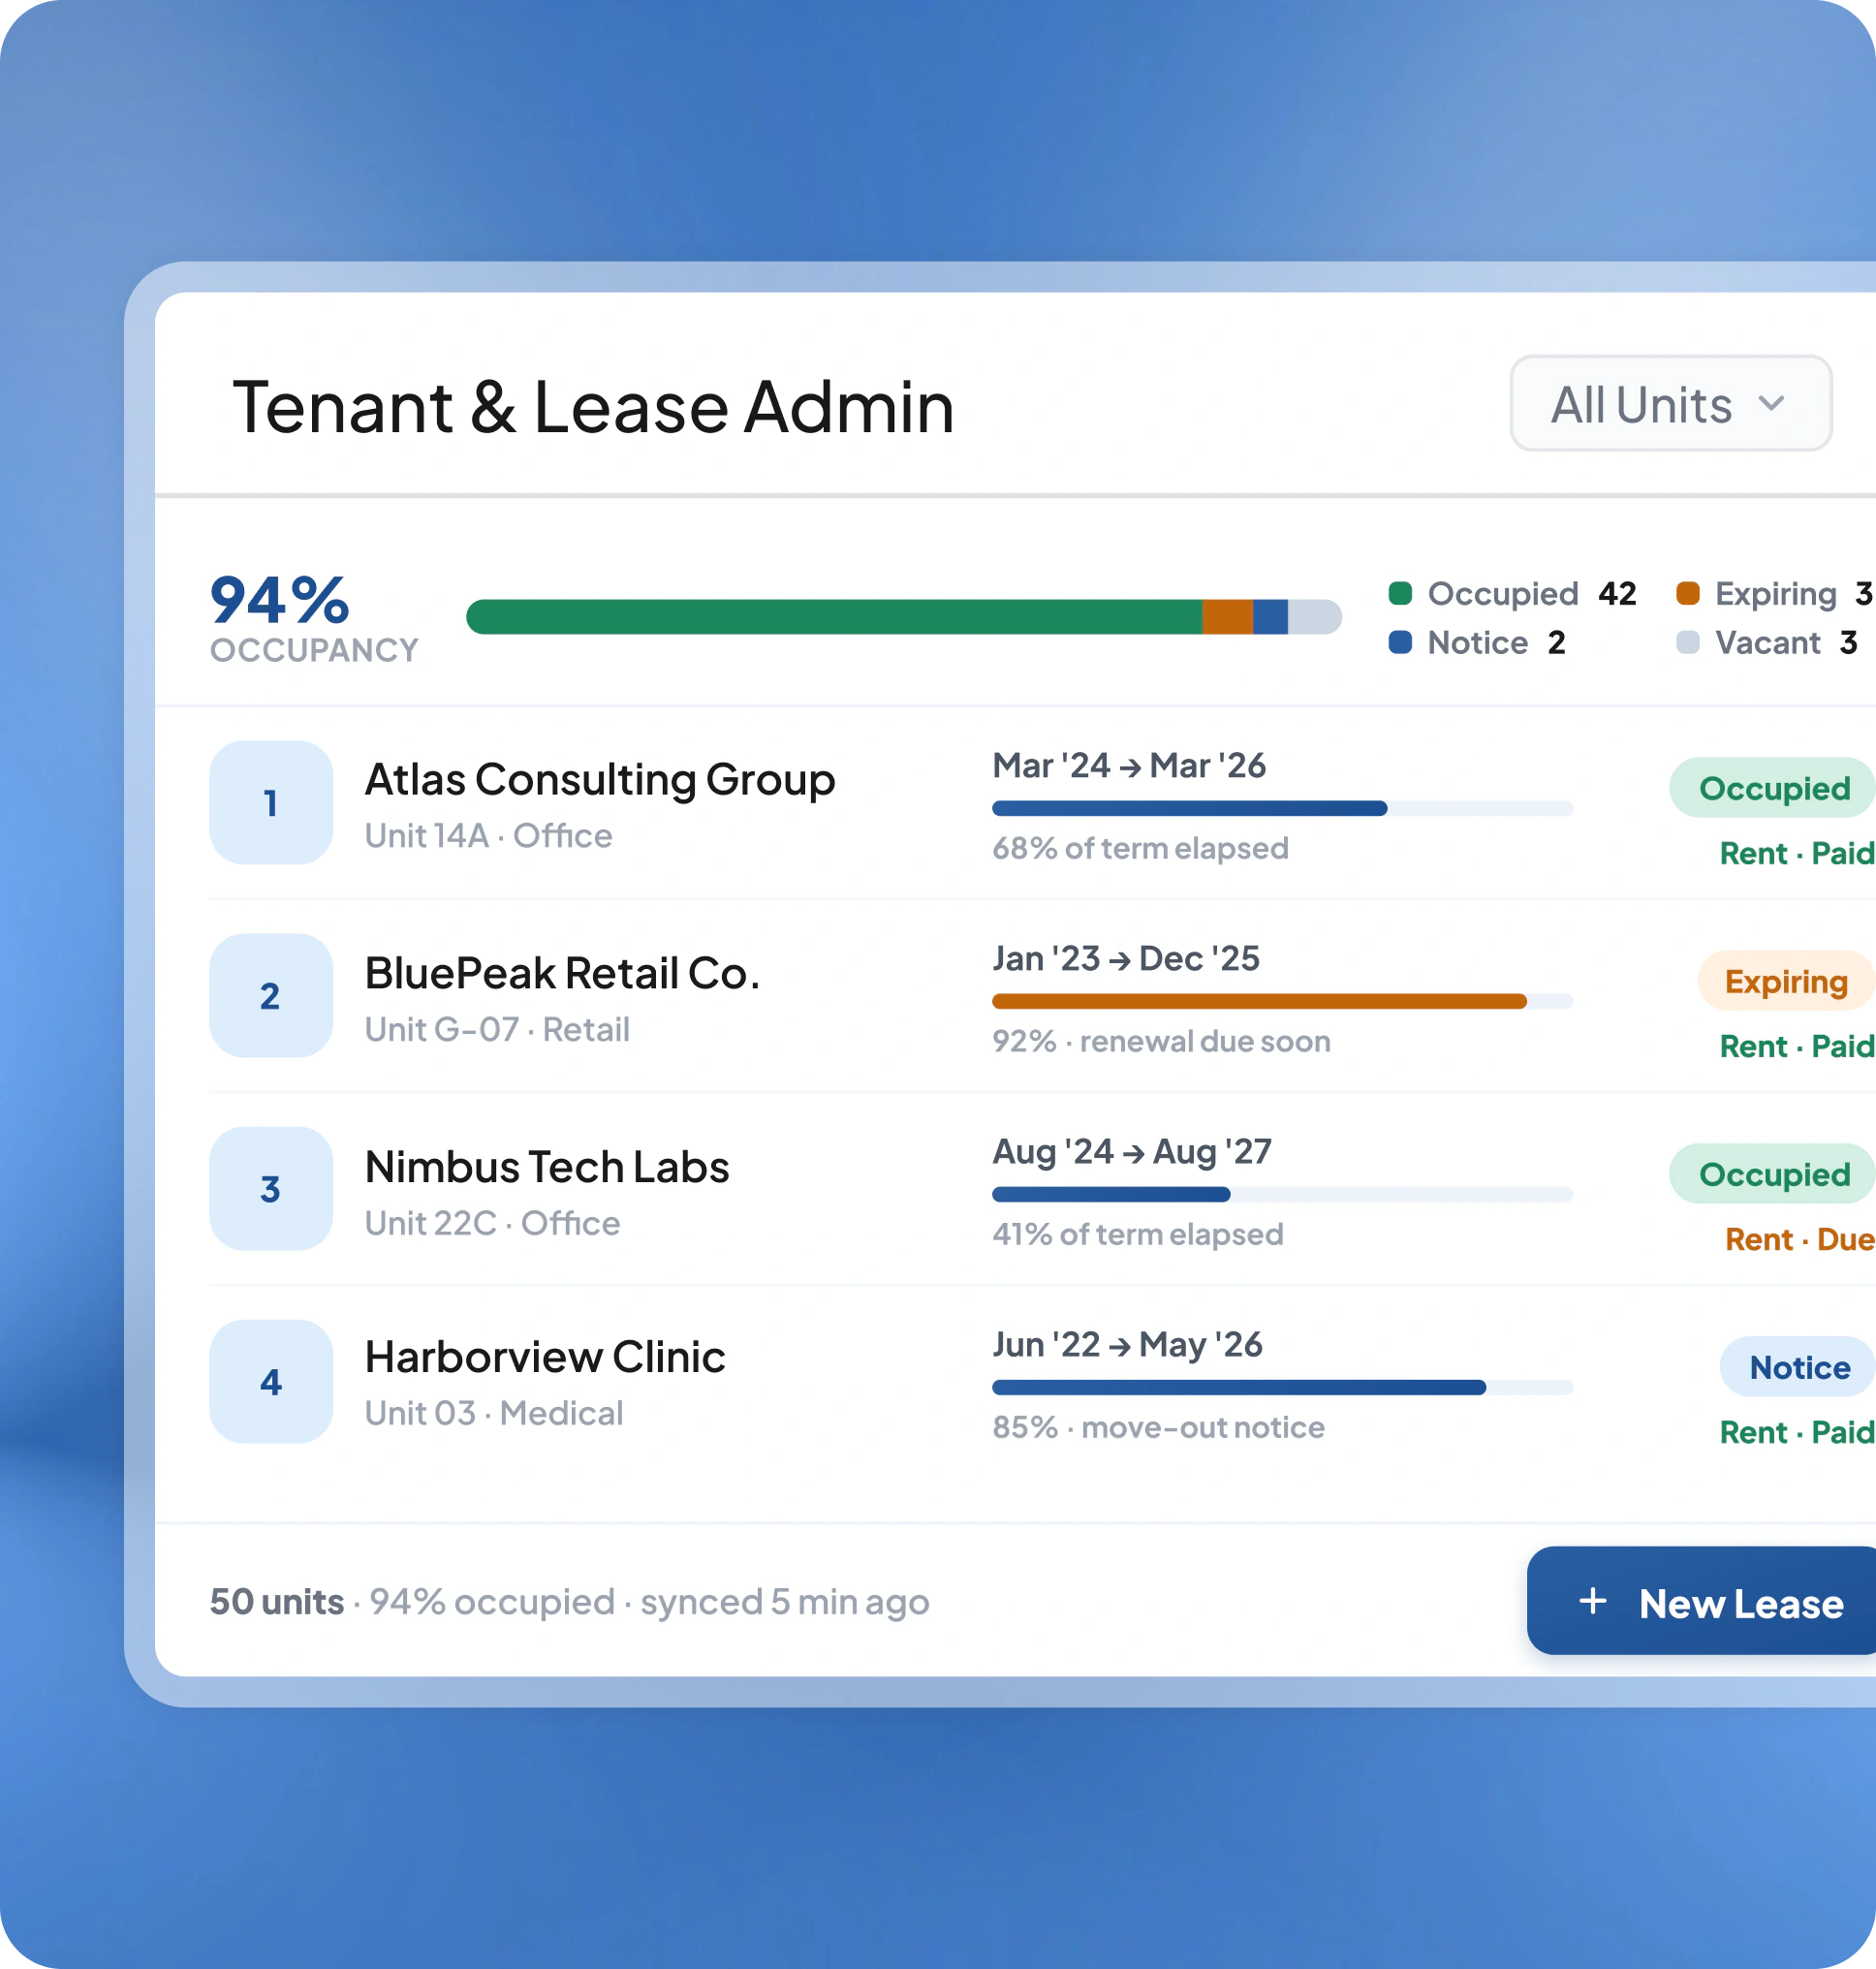
Task: Click Rent Due status for Nimbus Tech Labs
Action: click(x=1800, y=1239)
